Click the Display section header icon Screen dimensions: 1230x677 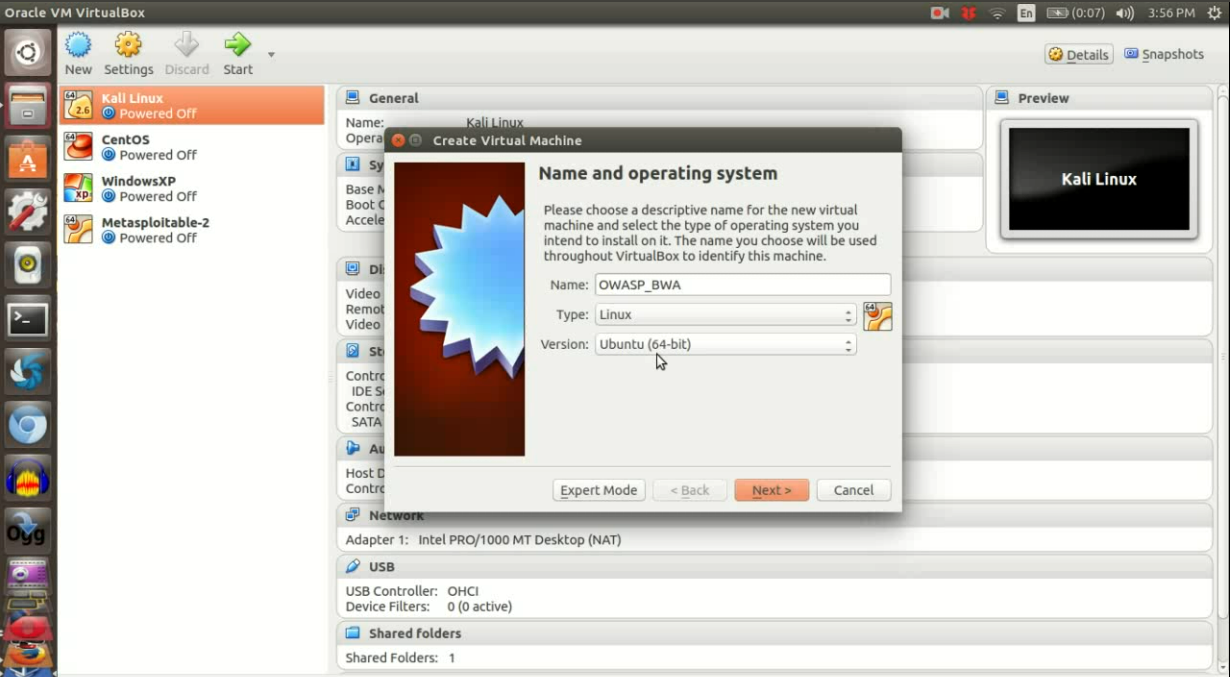pyautogui.click(x=353, y=269)
